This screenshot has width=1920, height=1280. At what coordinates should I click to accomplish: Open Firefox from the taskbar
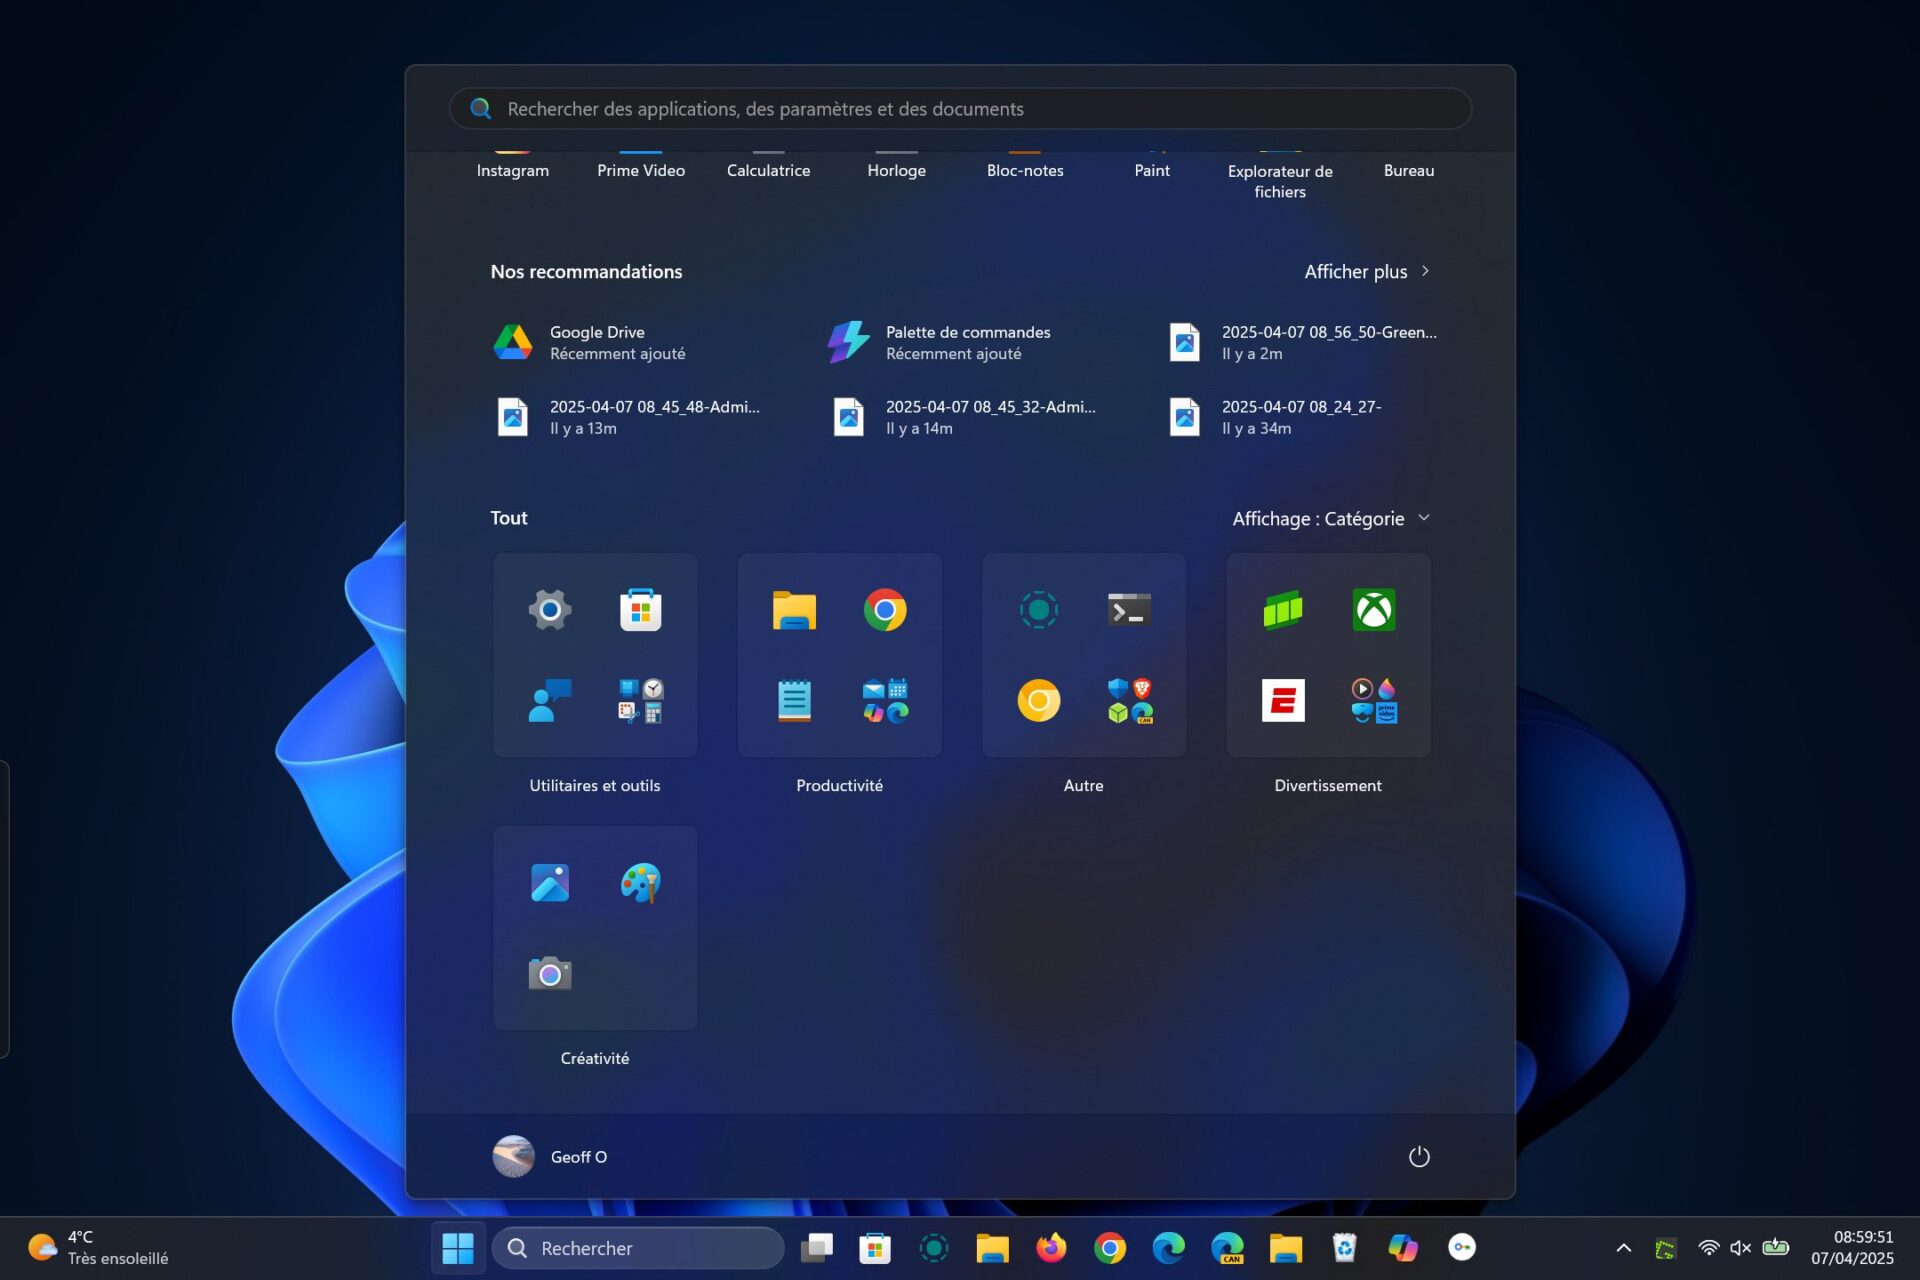coord(1051,1248)
